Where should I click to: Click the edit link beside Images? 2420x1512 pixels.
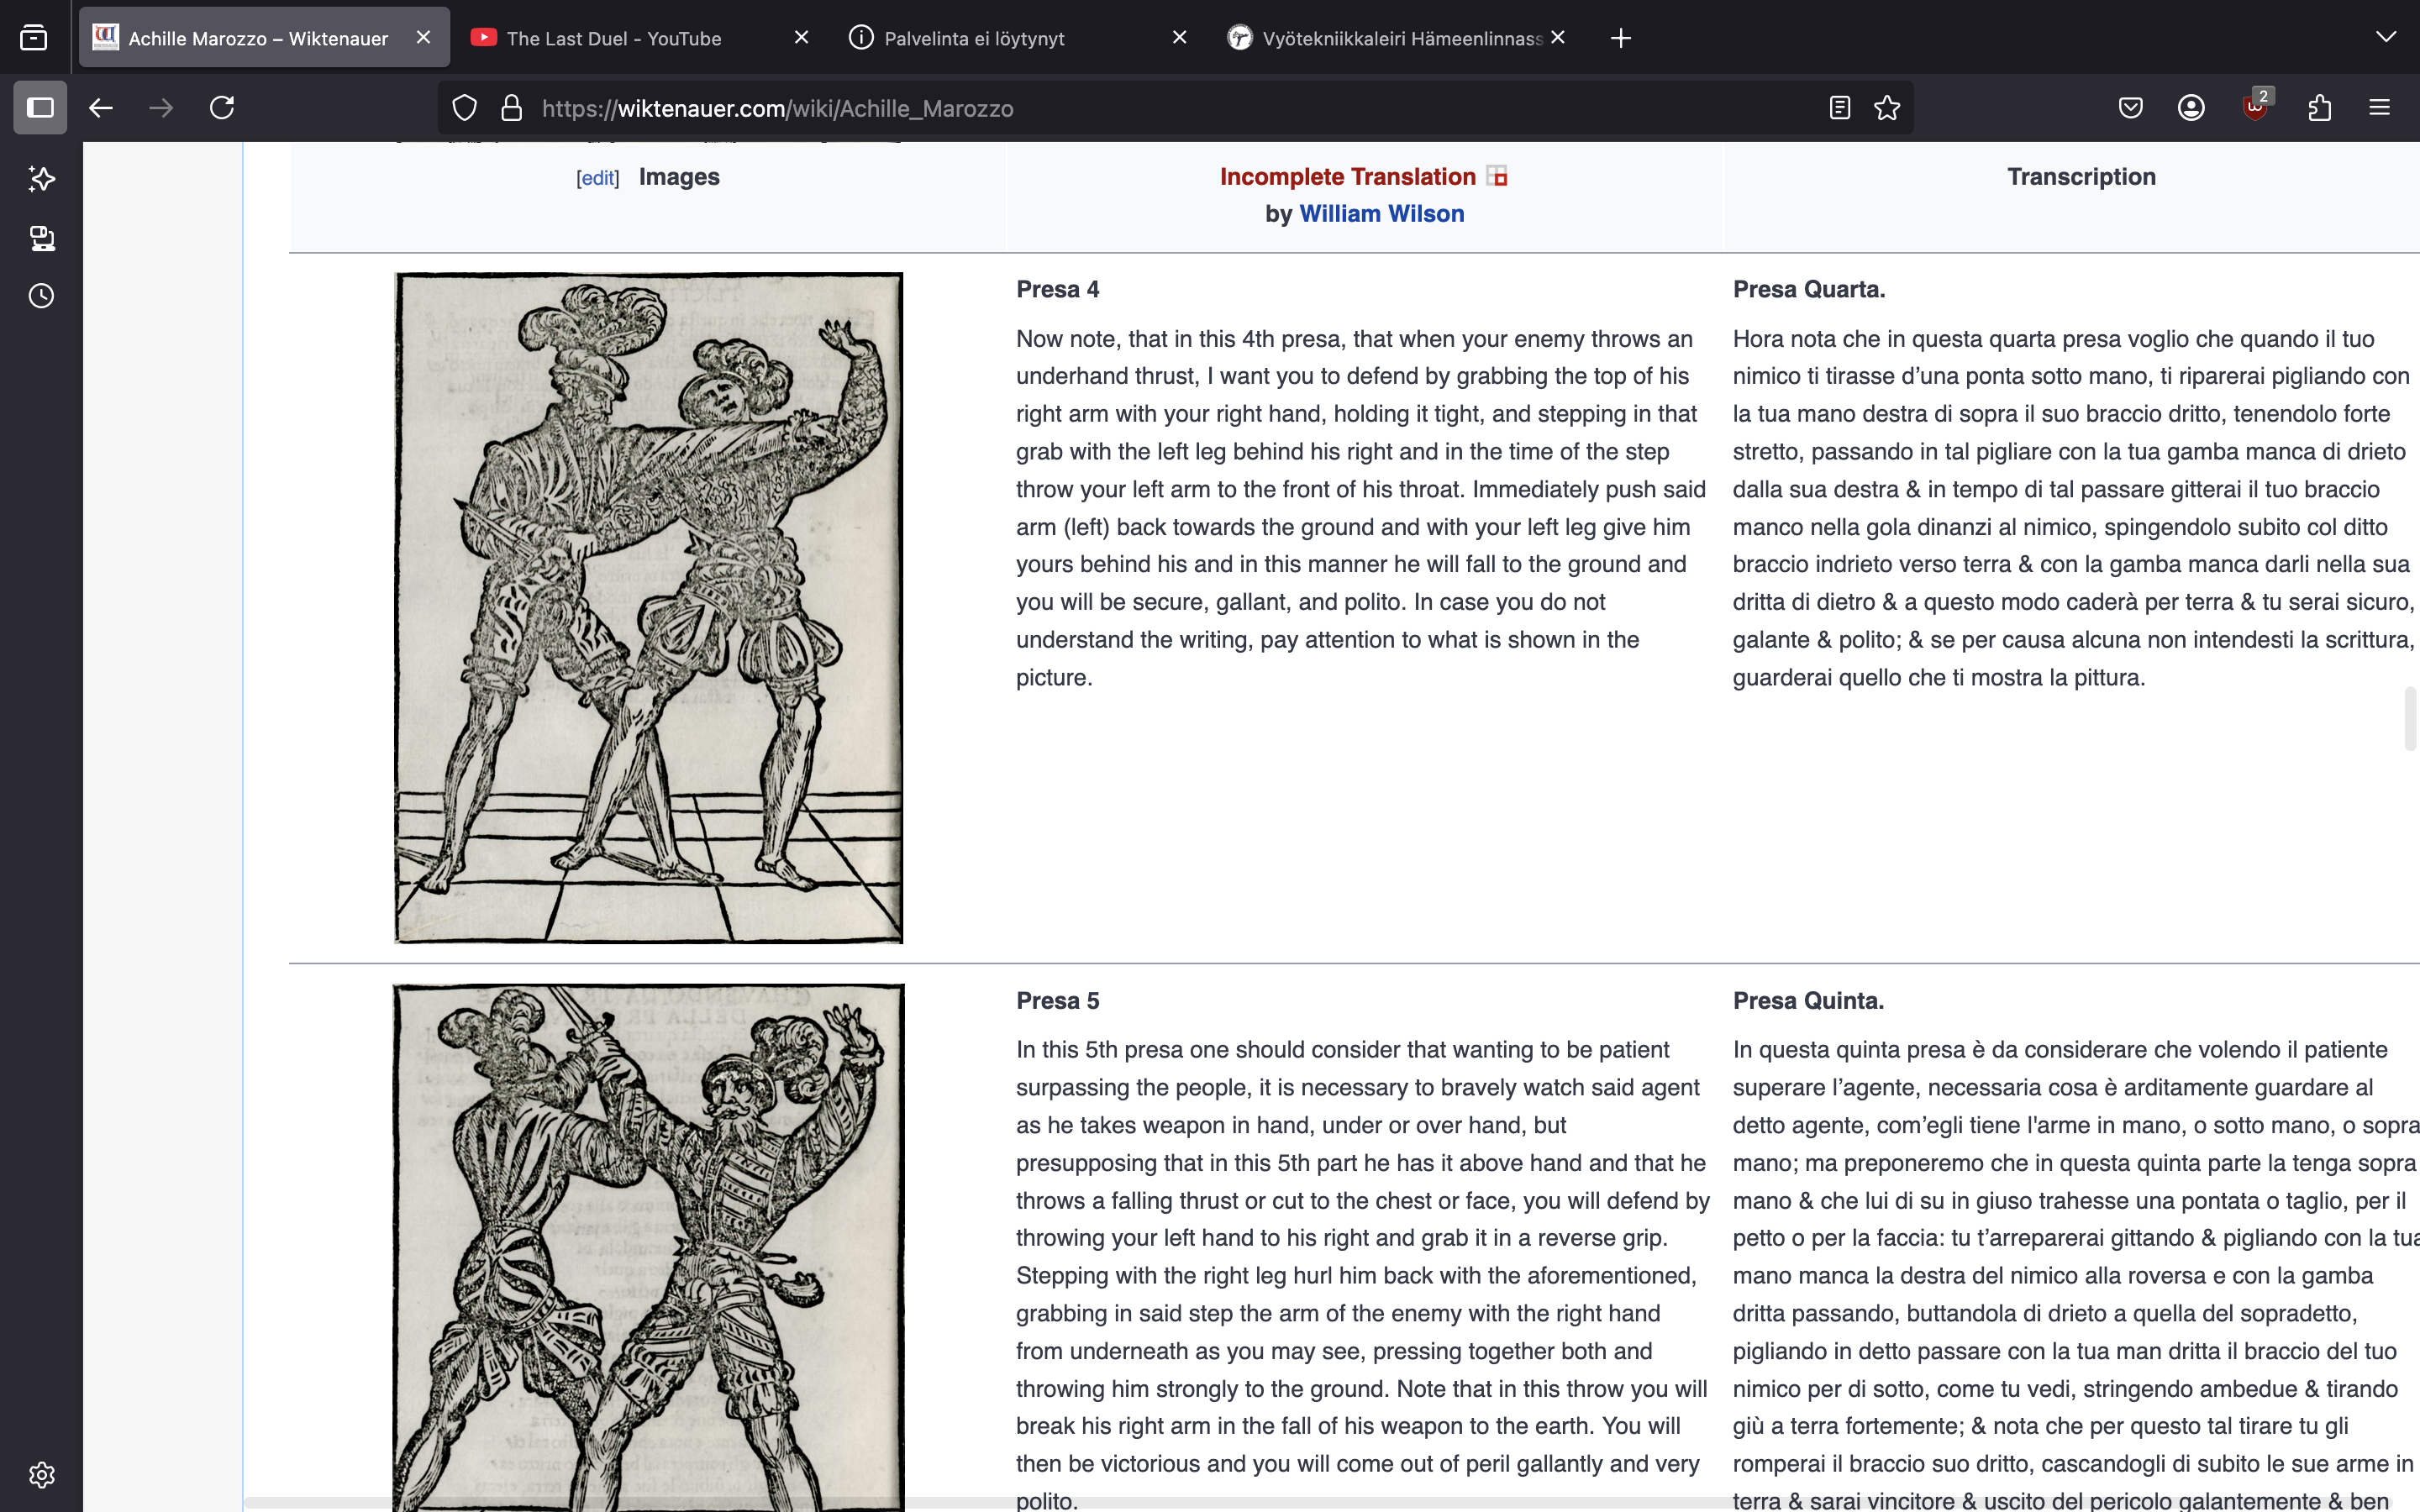point(598,178)
